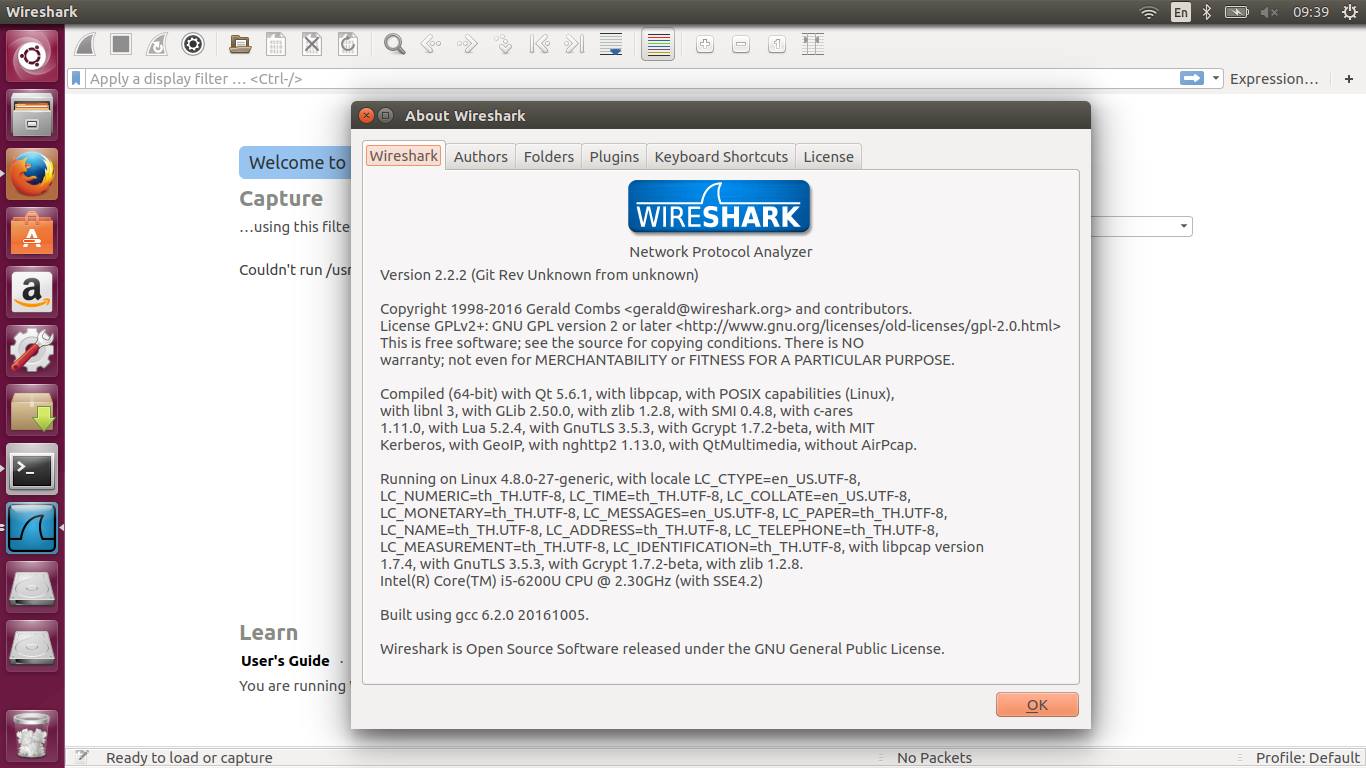Open the Keyboard Shortcuts tab
This screenshot has height=768, width=1366.
click(x=721, y=156)
